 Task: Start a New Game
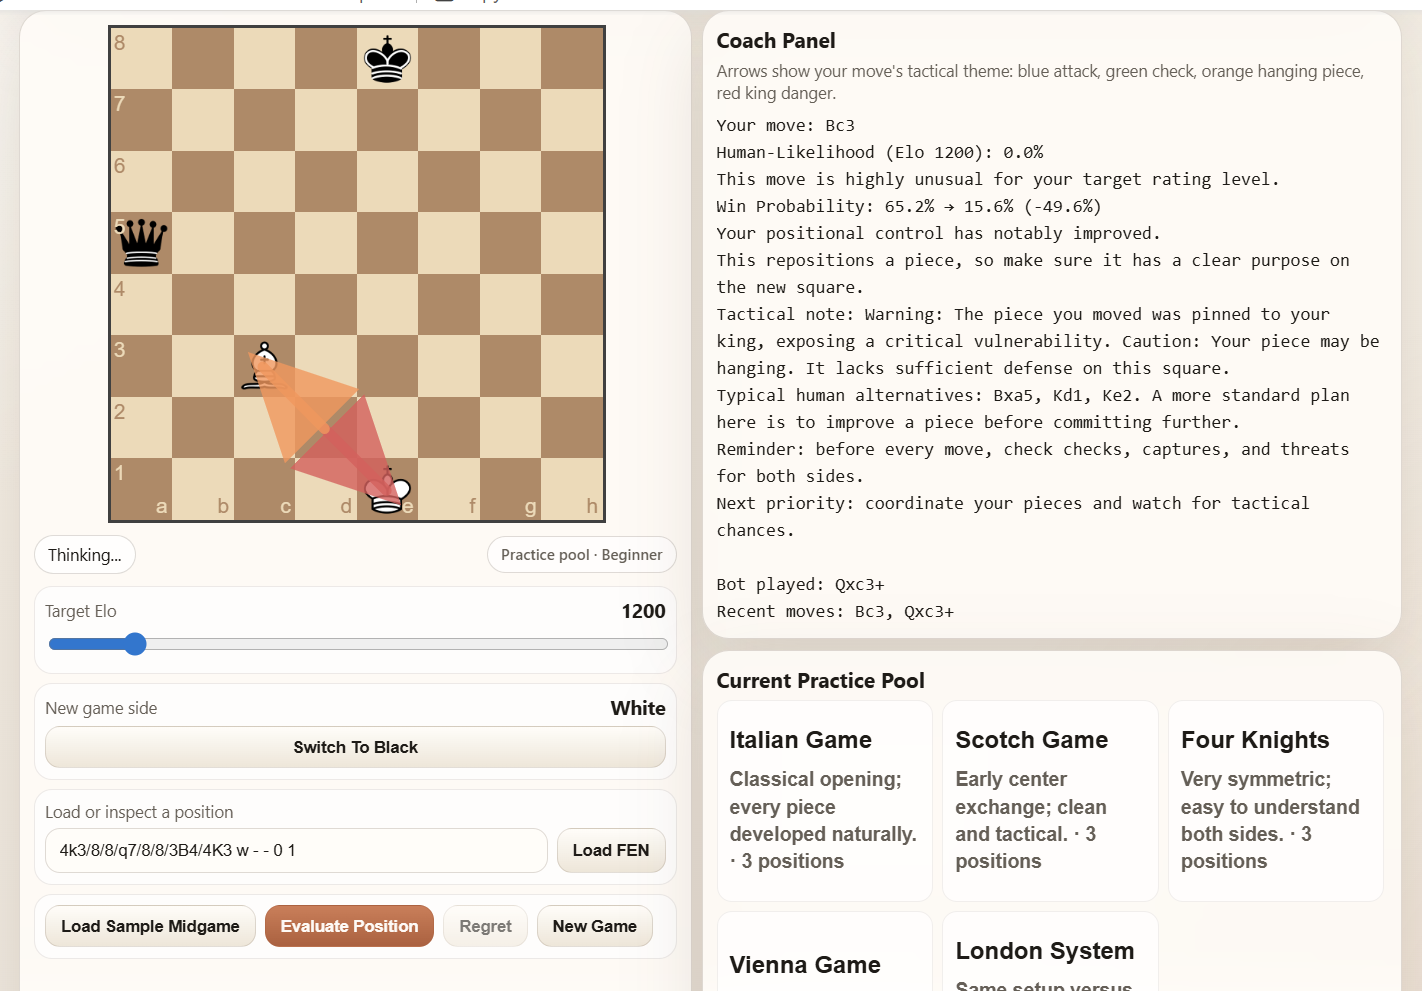[x=595, y=926]
